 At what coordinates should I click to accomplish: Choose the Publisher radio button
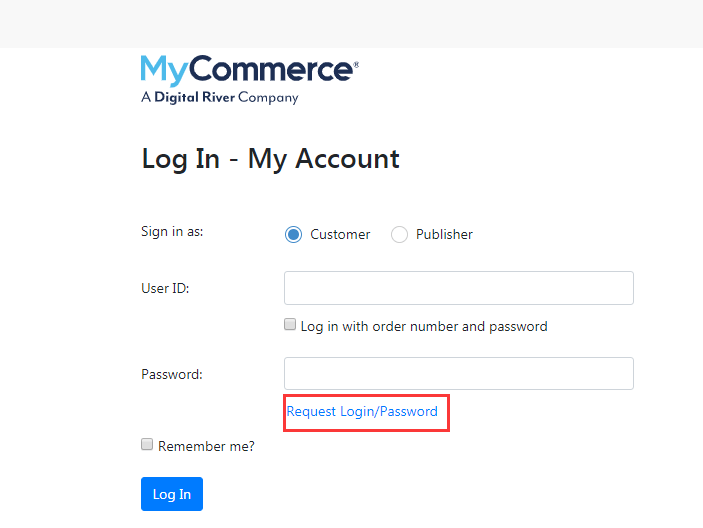click(399, 234)
